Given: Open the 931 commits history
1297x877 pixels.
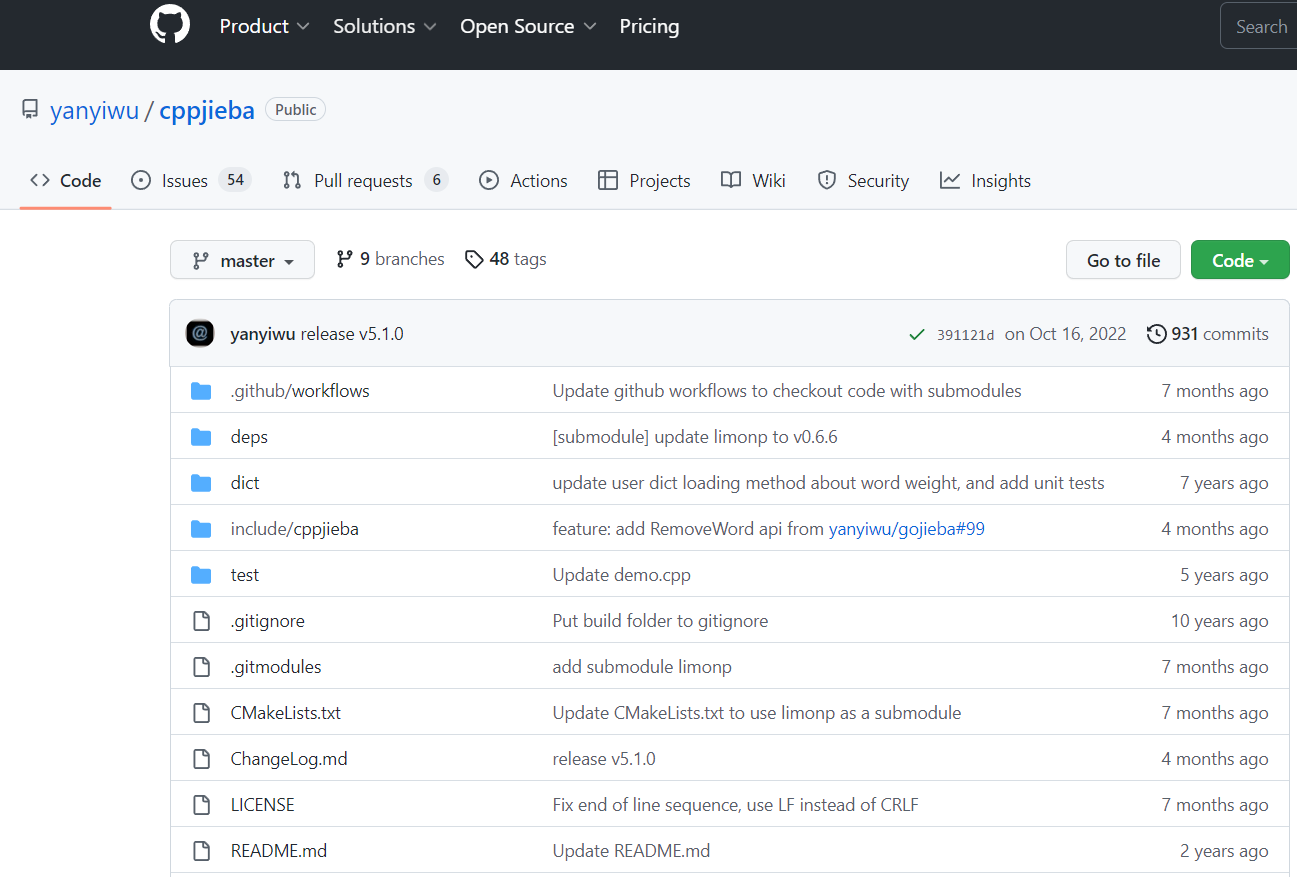Looking at the screenshot, I should coord(1208,334).
